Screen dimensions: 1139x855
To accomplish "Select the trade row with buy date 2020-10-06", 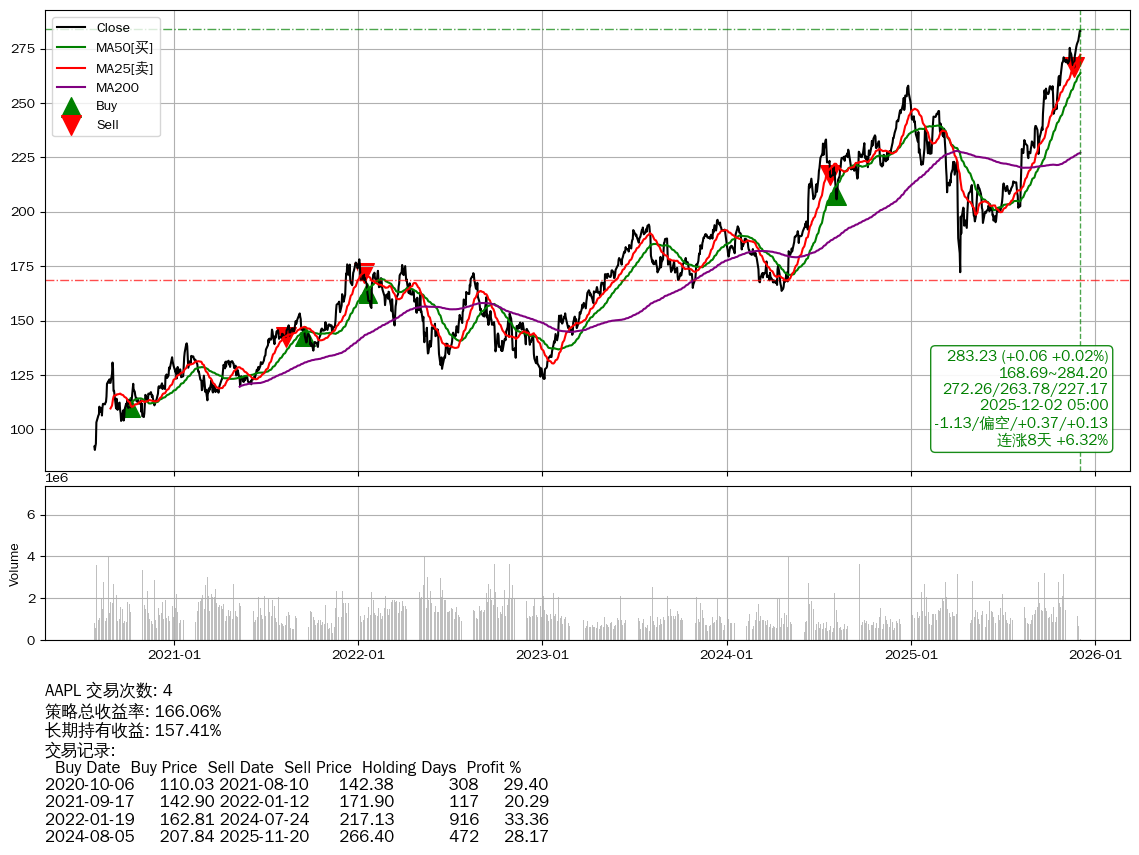I will pos(296,785).
